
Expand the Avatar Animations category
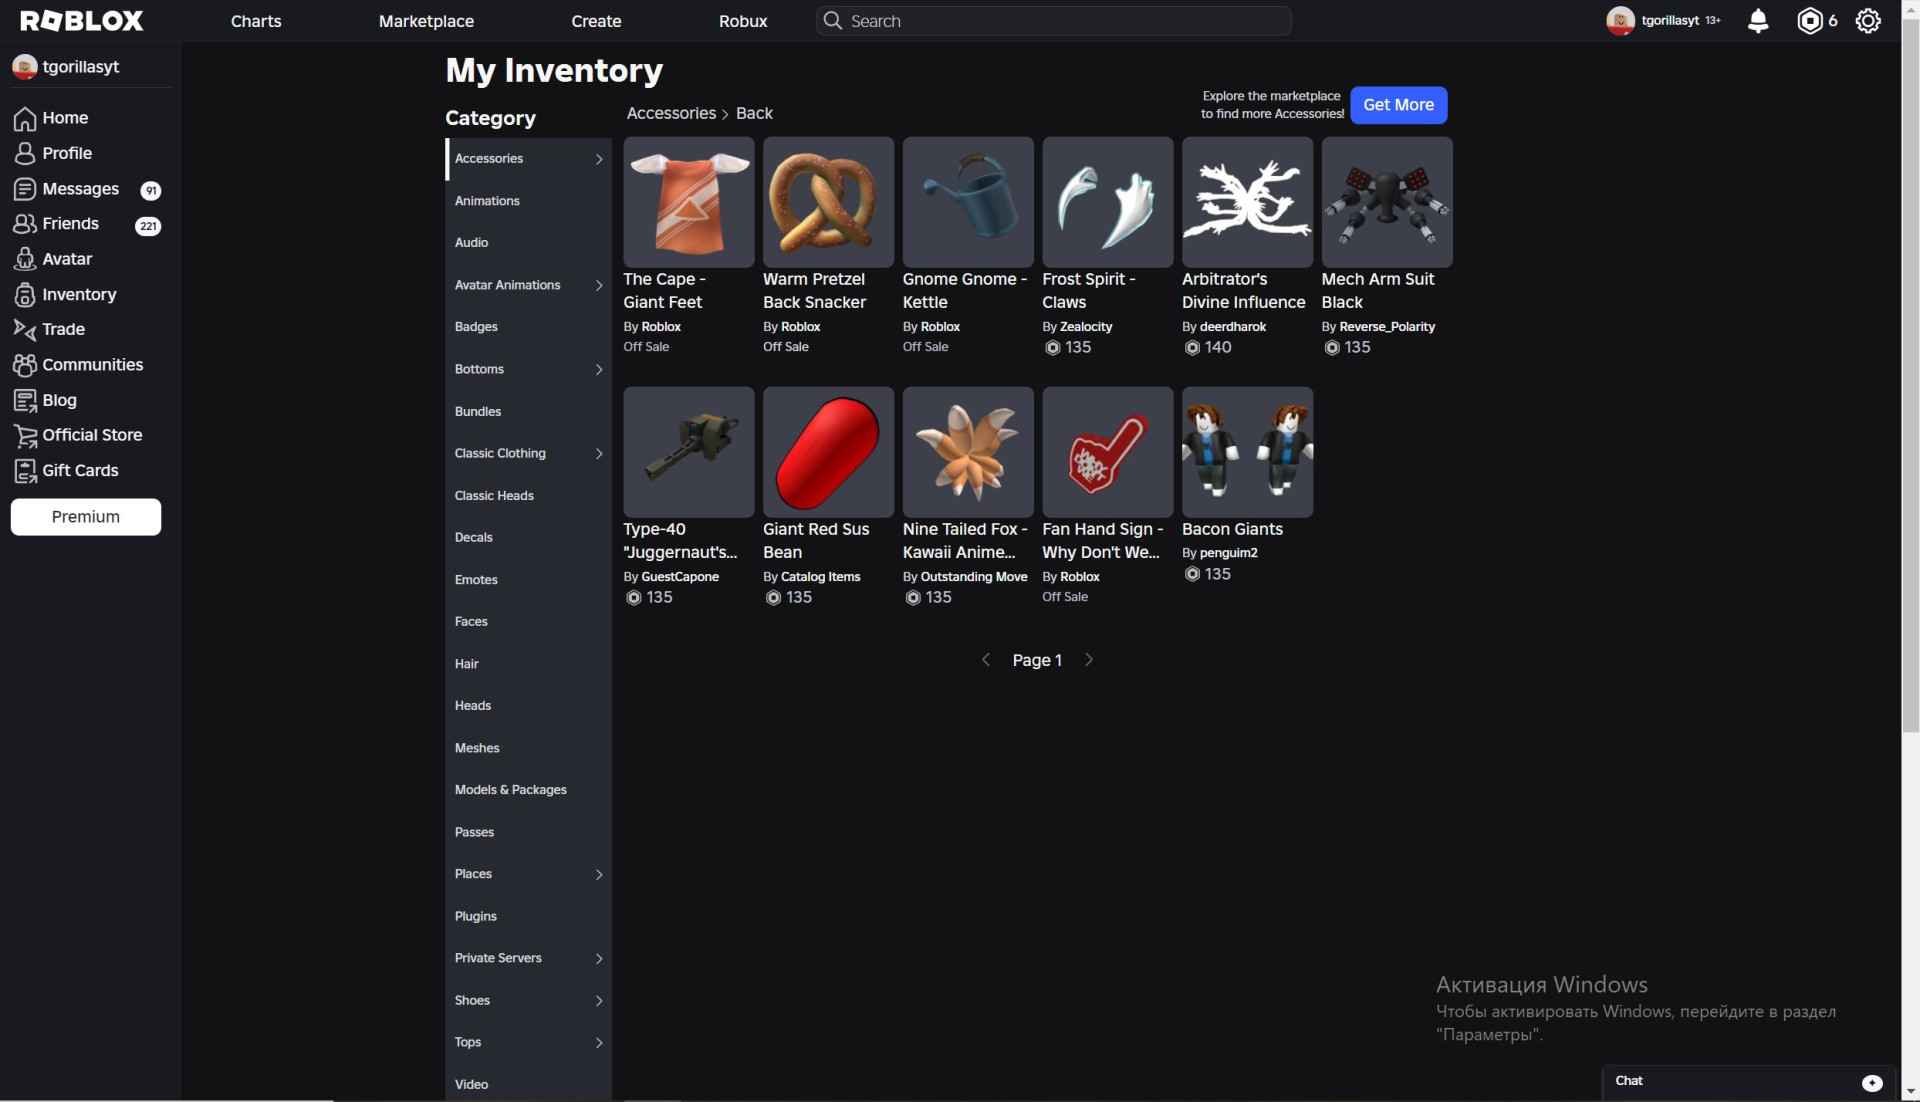599,285
